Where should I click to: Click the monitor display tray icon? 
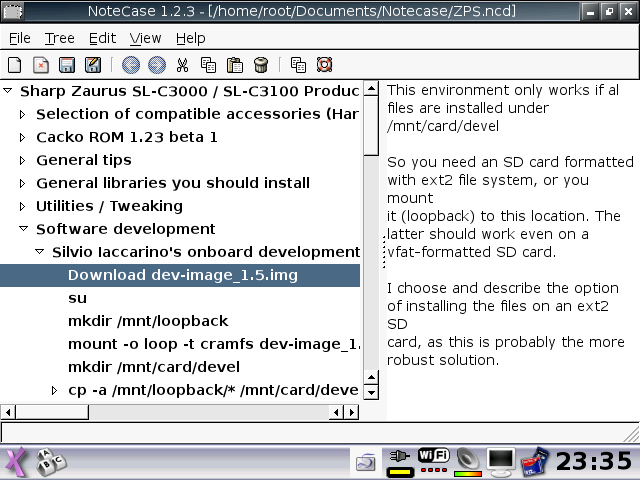[501, 462]
